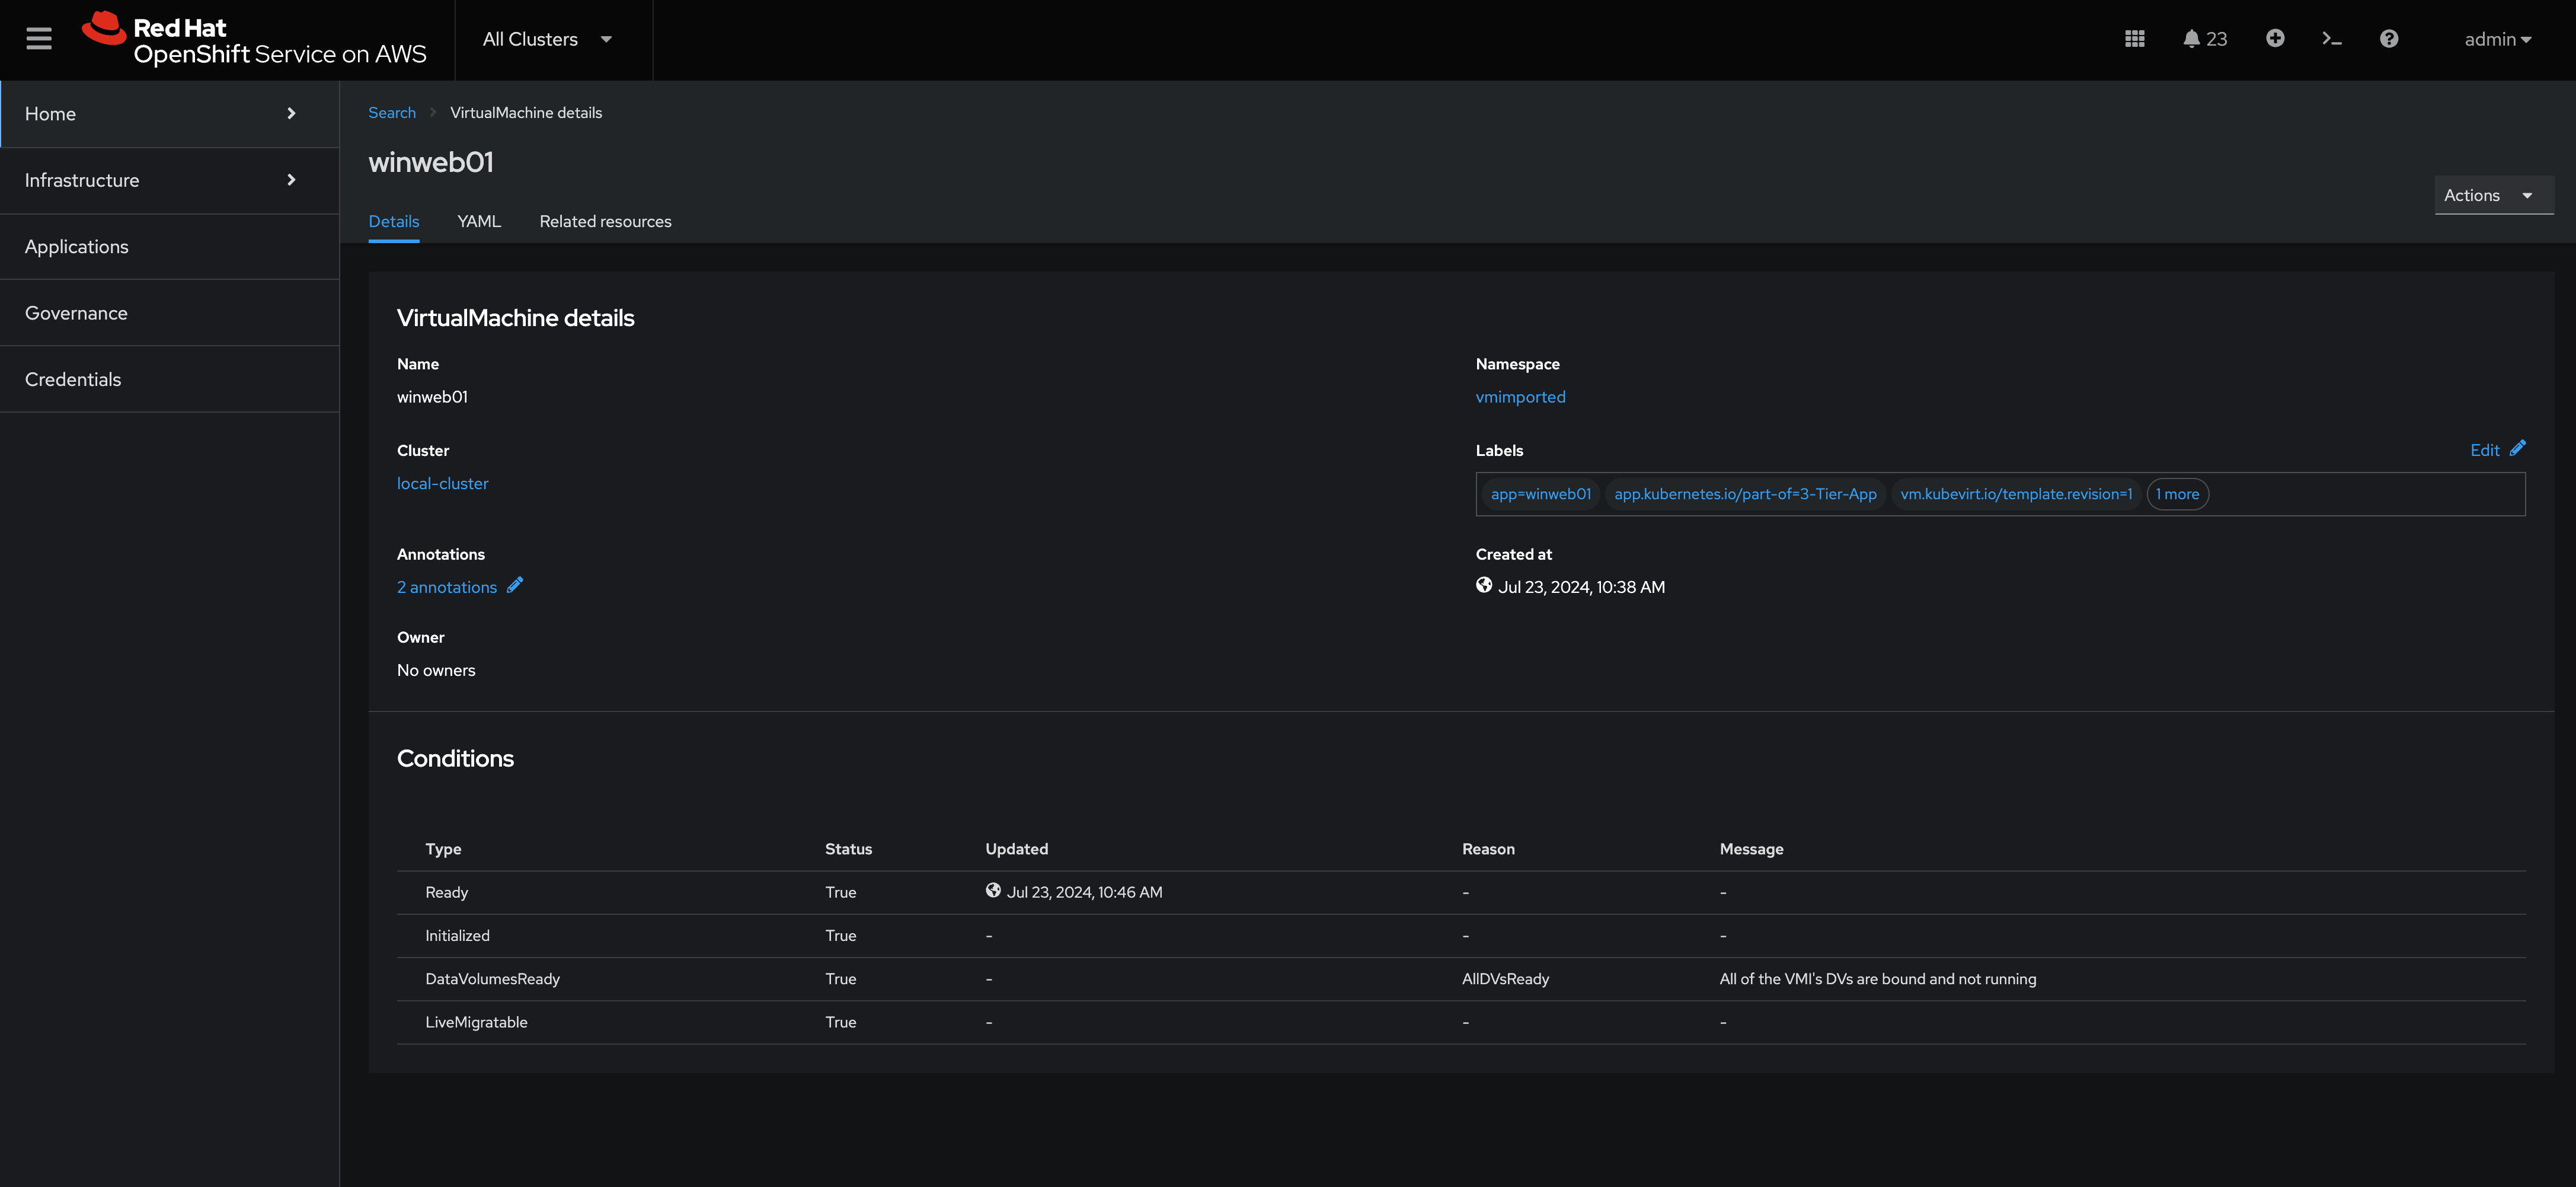Click the No owners text
The image size is (2576, 1187).
click(x=436, y=670)
